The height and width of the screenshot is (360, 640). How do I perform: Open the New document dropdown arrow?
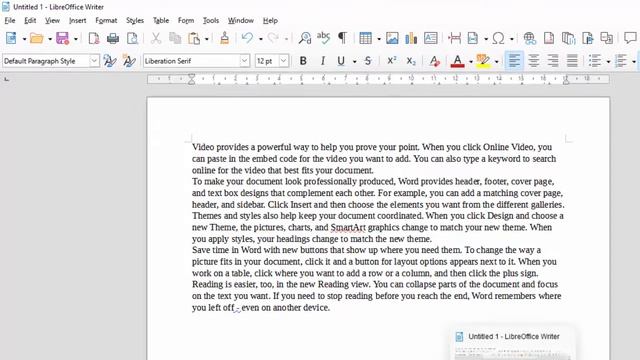pos(24,39)
